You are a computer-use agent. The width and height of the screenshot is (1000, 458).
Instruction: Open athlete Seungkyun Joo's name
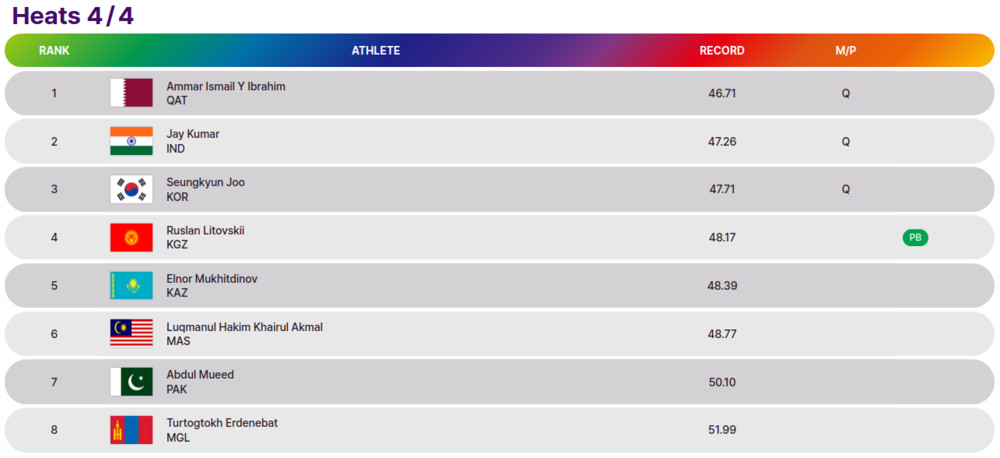[x=205, y=182]
